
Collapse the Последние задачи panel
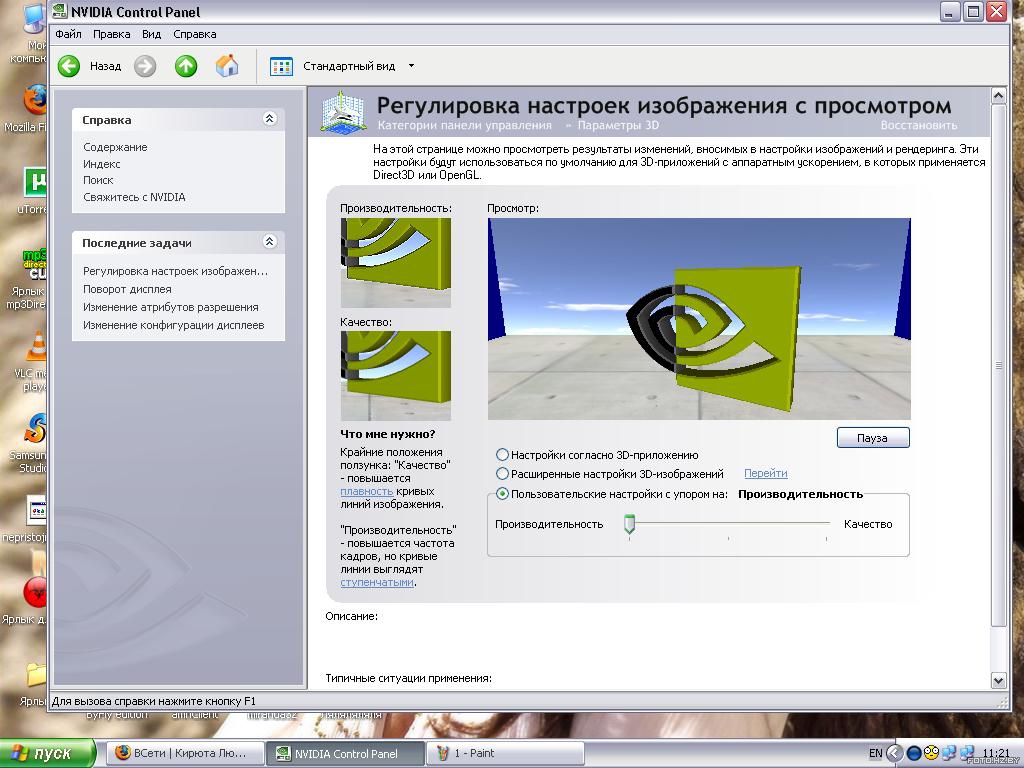(269, 242)
